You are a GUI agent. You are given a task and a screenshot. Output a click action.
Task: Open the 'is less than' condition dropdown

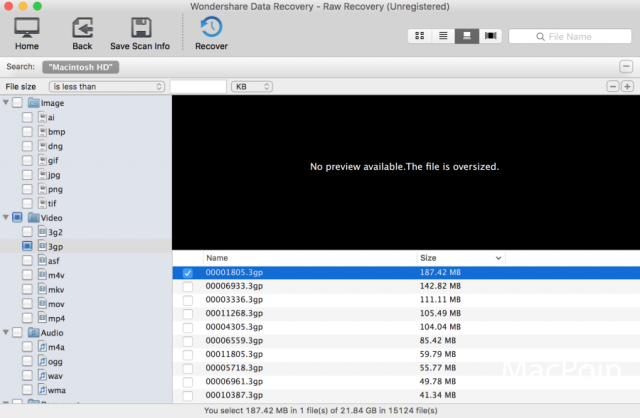pyautogui.click(x=107, y=87)
